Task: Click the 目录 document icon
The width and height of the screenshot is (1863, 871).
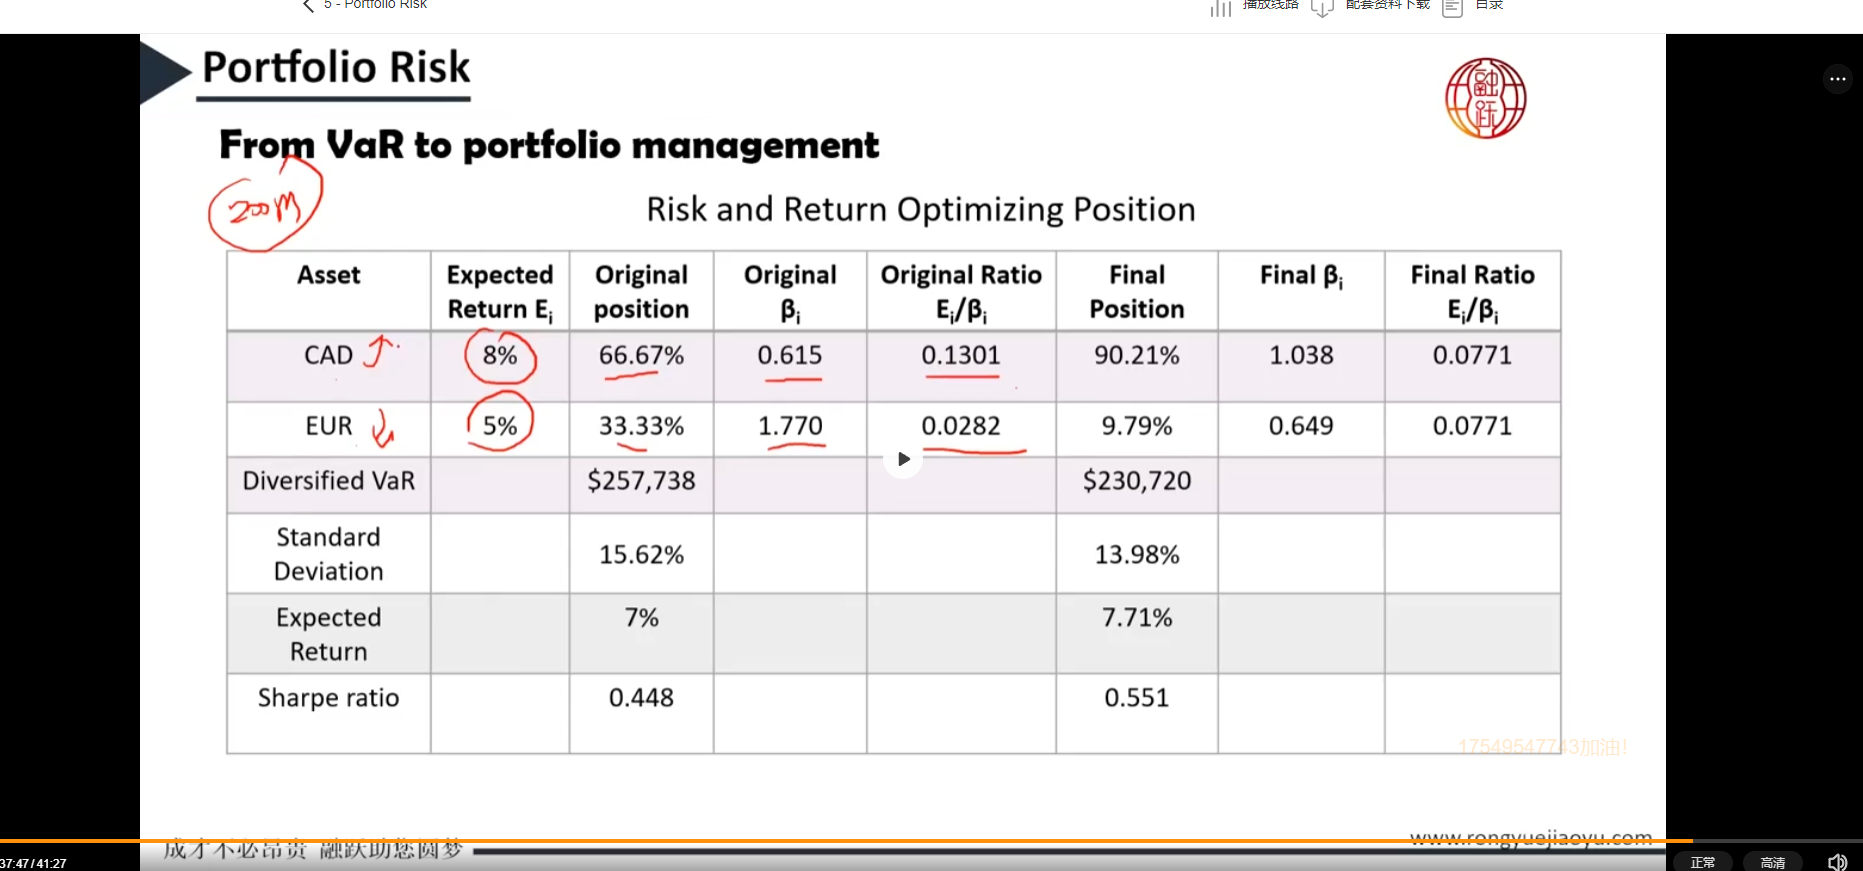Action: (x=1453, y=8)
